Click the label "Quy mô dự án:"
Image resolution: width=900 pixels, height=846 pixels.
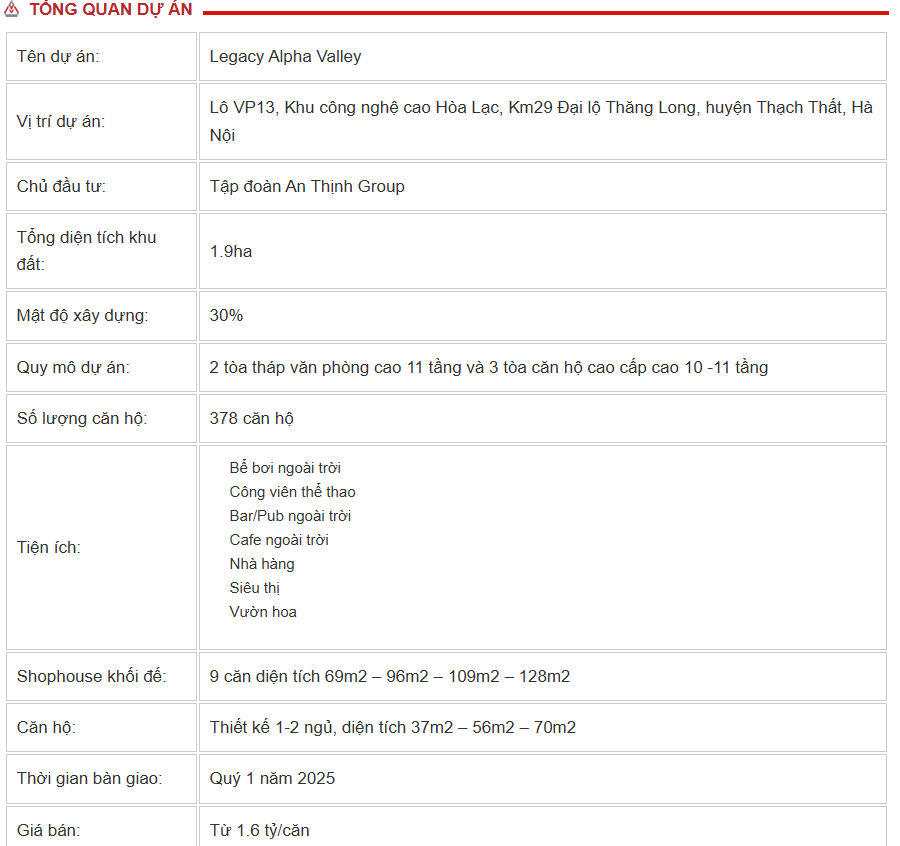click(x=73, y=367)
